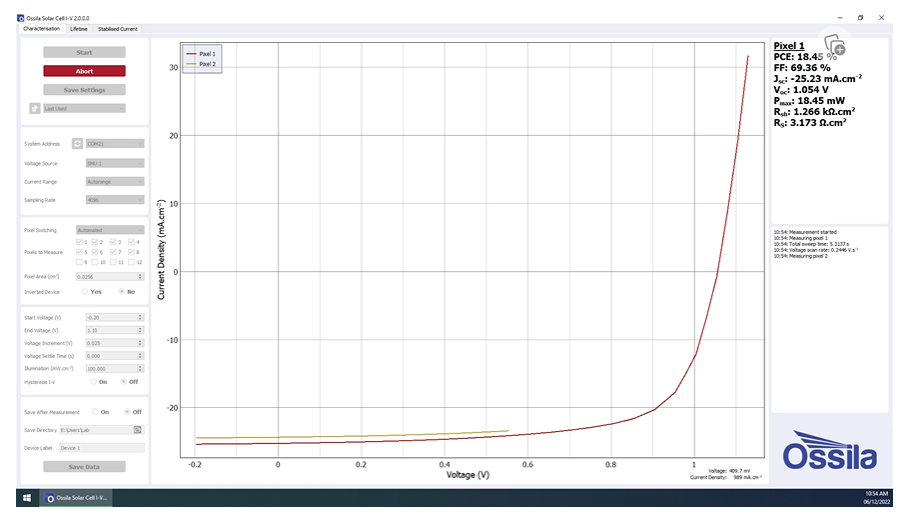The width and height of the screenshot is (914, 516).
Task: Click the Illumination spinner arrows
Action: pos(140,368)
